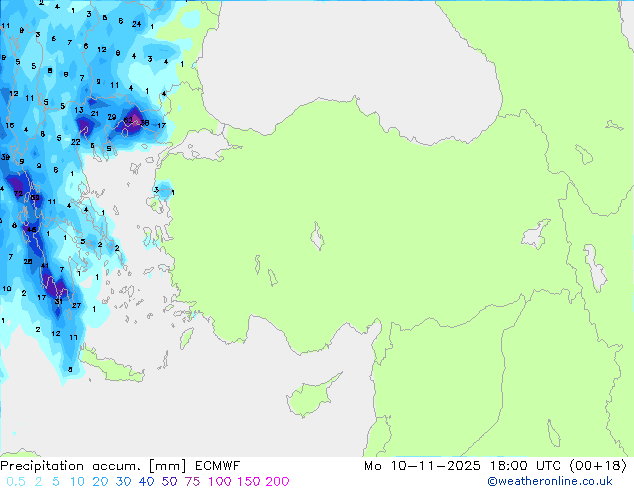Click legend value 50
Screen dimensions: 634x490
(x=169, y=482)
